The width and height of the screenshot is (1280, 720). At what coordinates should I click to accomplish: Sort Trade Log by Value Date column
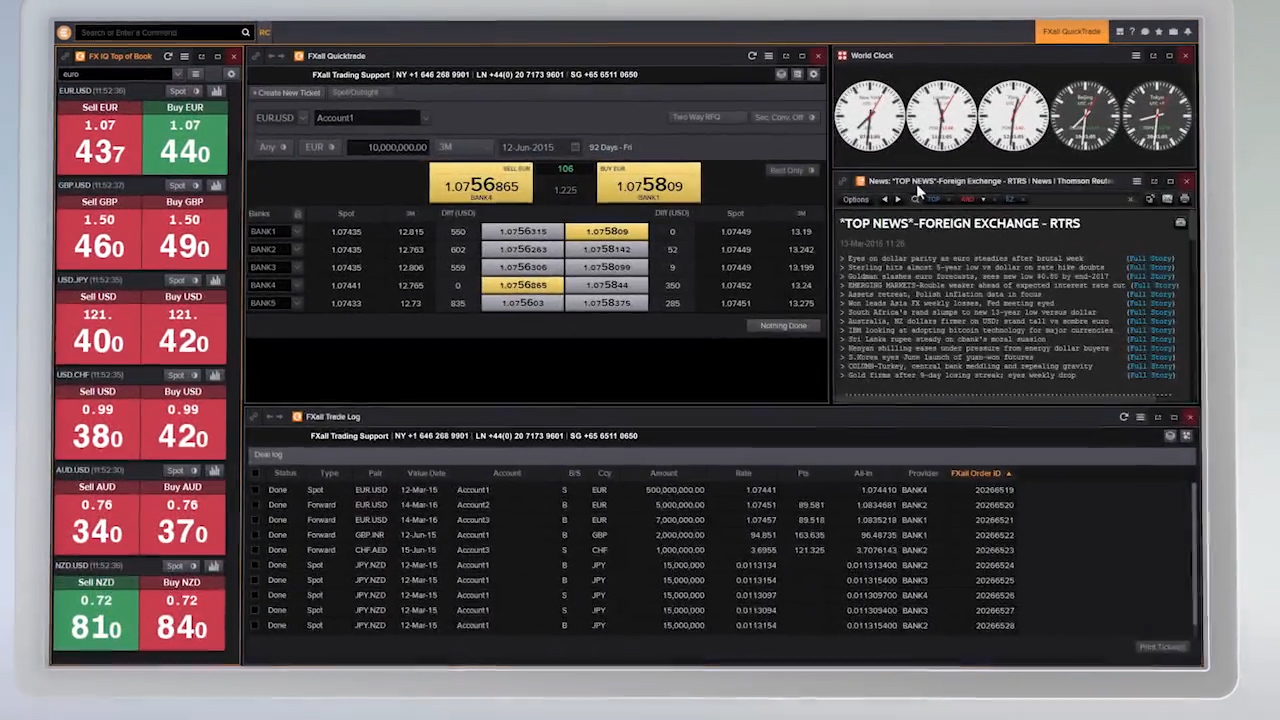coord(426,473)
